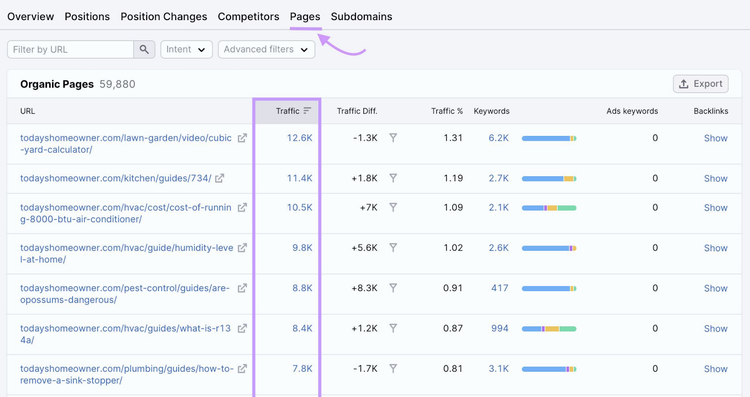Click Show backlinks for cubic-yard-calculator row
Screen dimensions: 750x397
pos(716,138)
